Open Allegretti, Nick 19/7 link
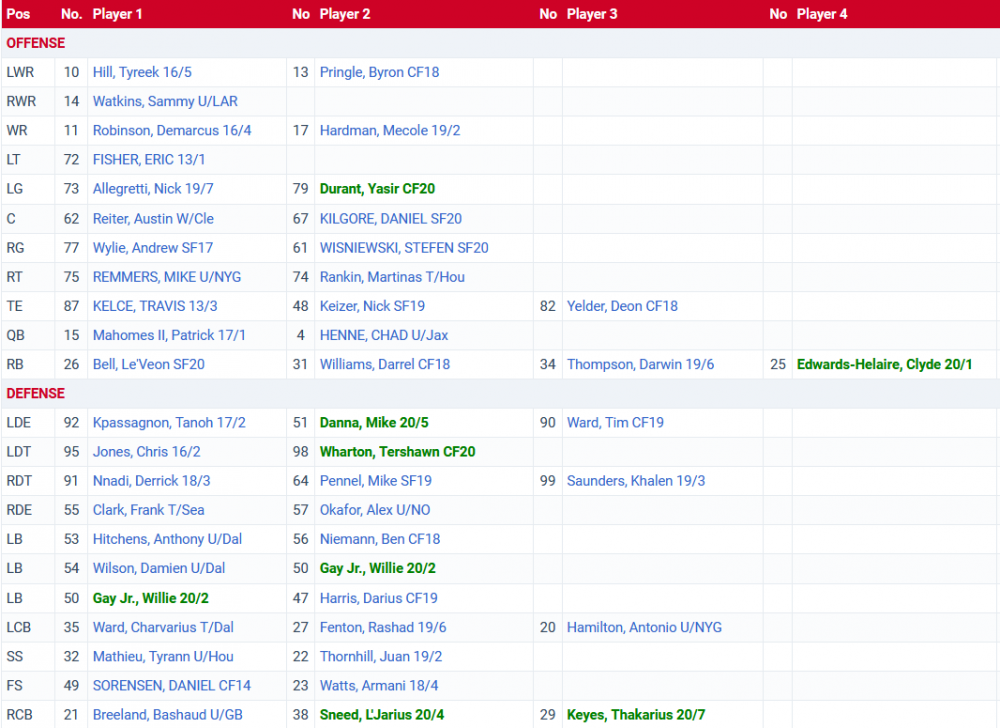The image size is (1000, 728). pos(153,189)
